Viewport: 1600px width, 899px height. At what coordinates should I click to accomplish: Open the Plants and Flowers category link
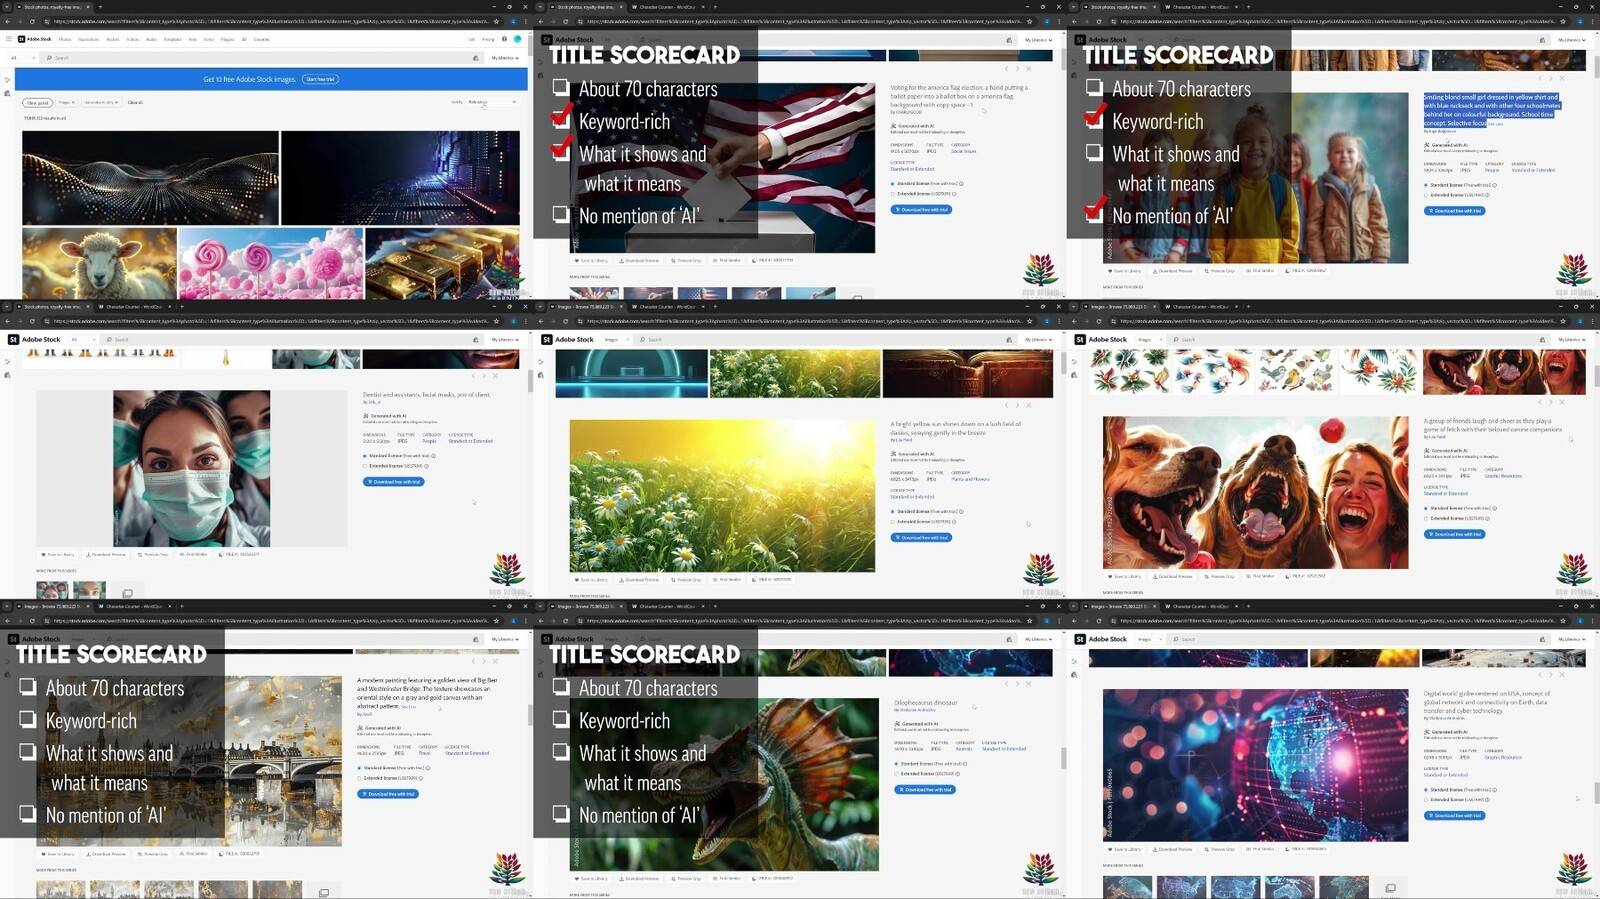pos(970,479)
